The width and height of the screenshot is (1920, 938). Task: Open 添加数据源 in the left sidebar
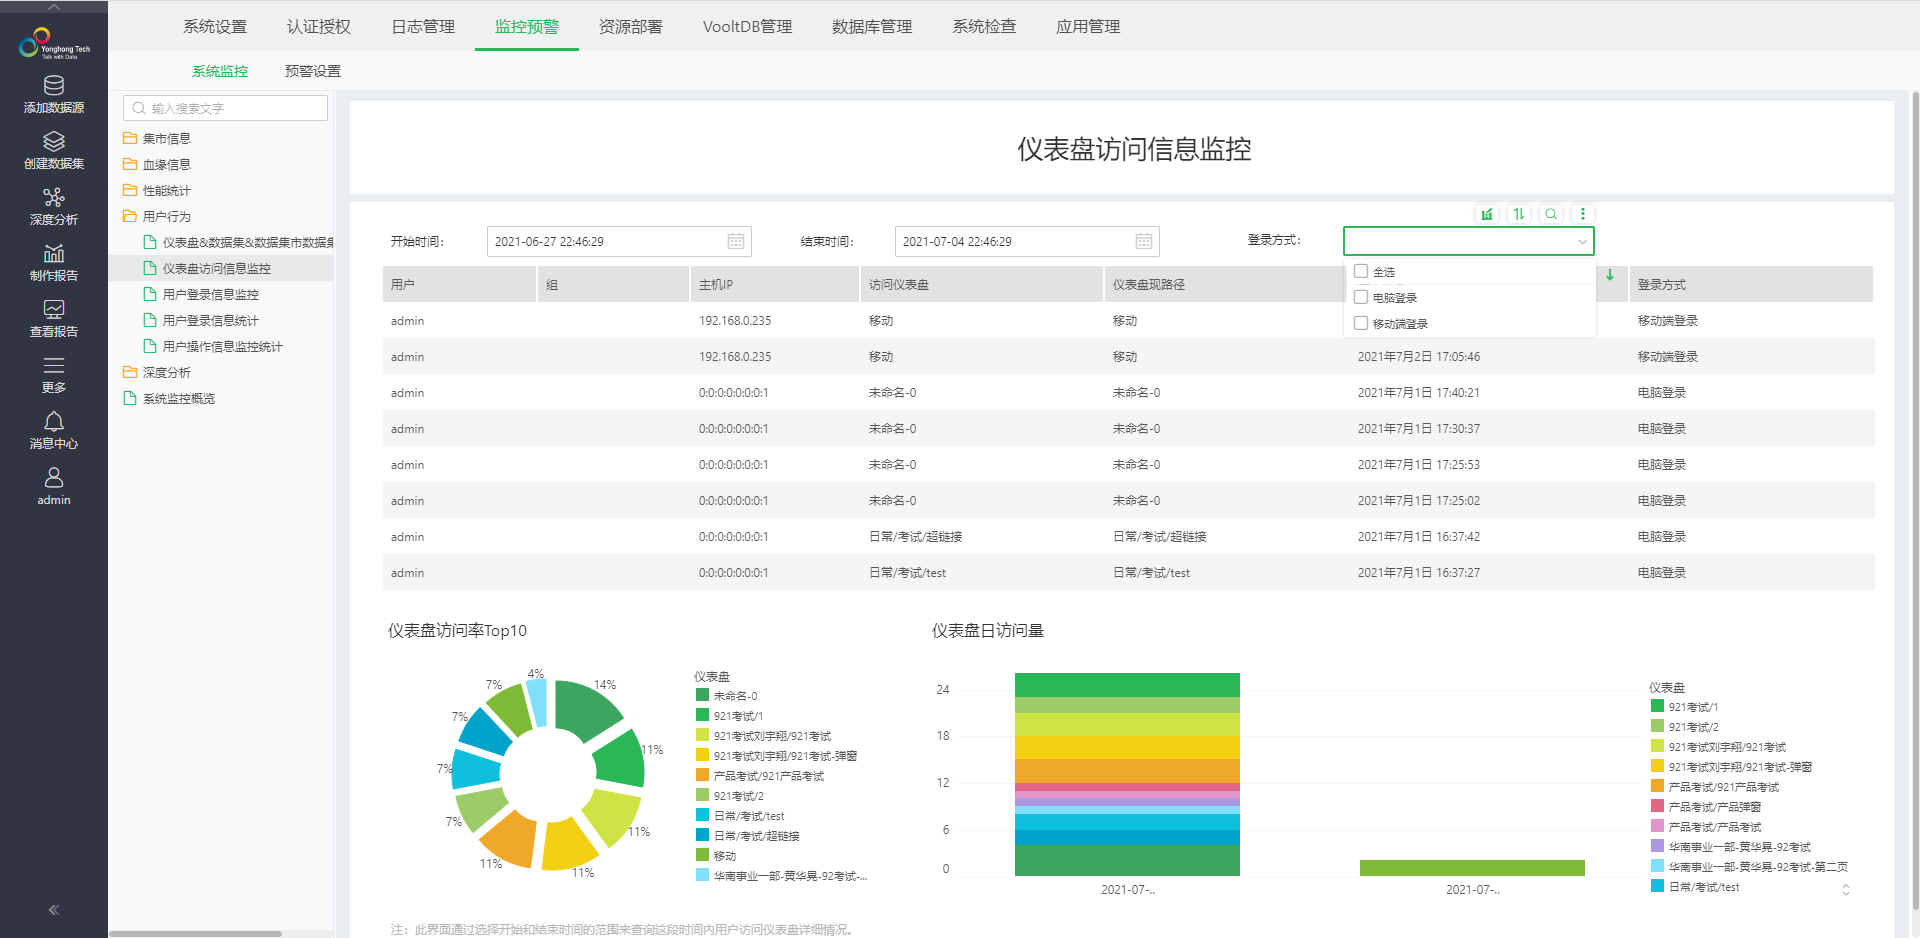pyautogui.click(x=54, y=95)
